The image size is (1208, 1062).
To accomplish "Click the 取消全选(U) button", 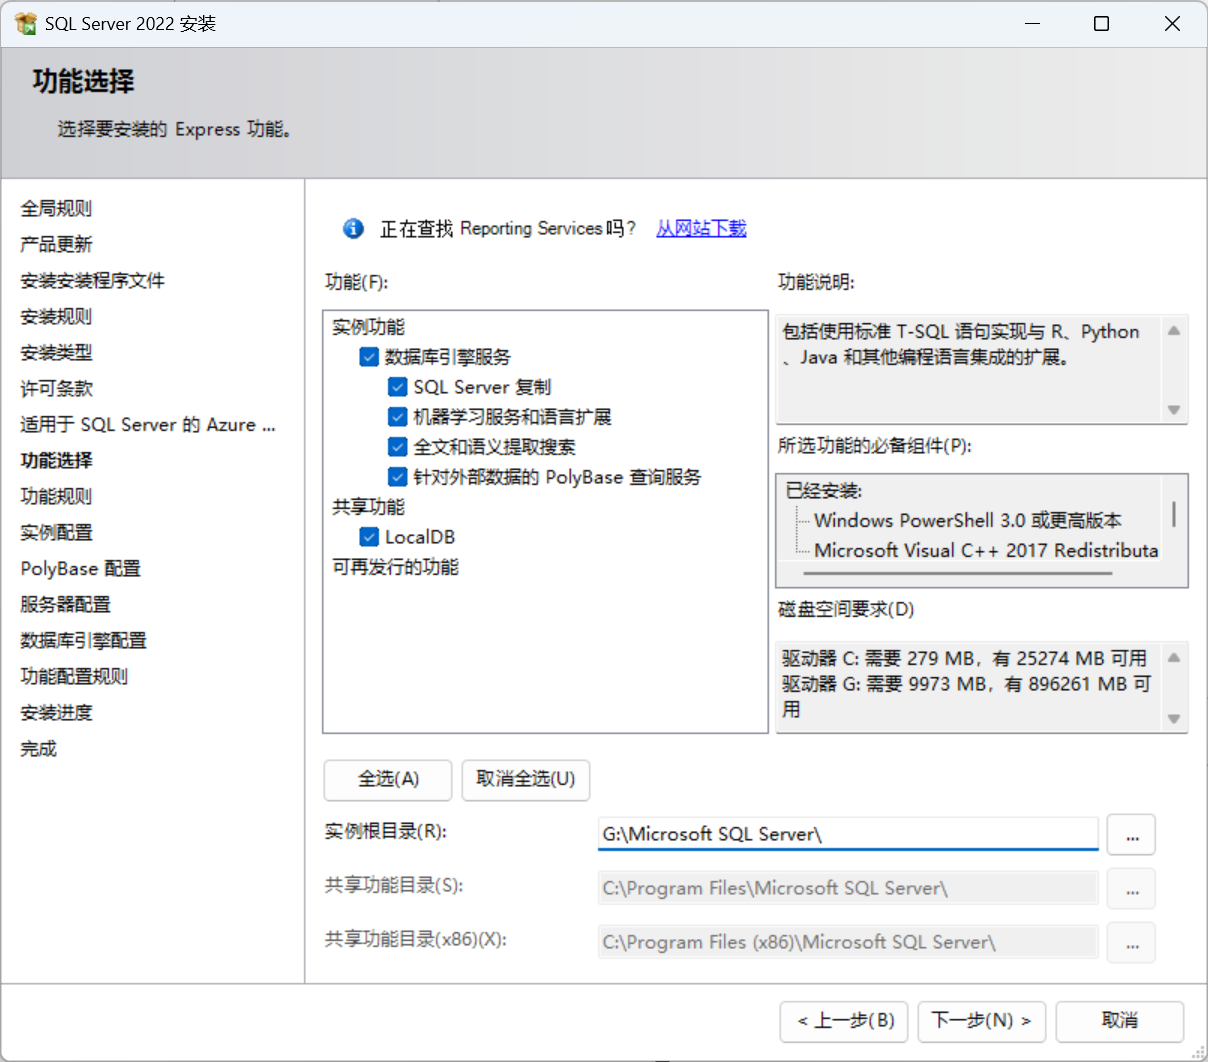I will pos(526,780).
